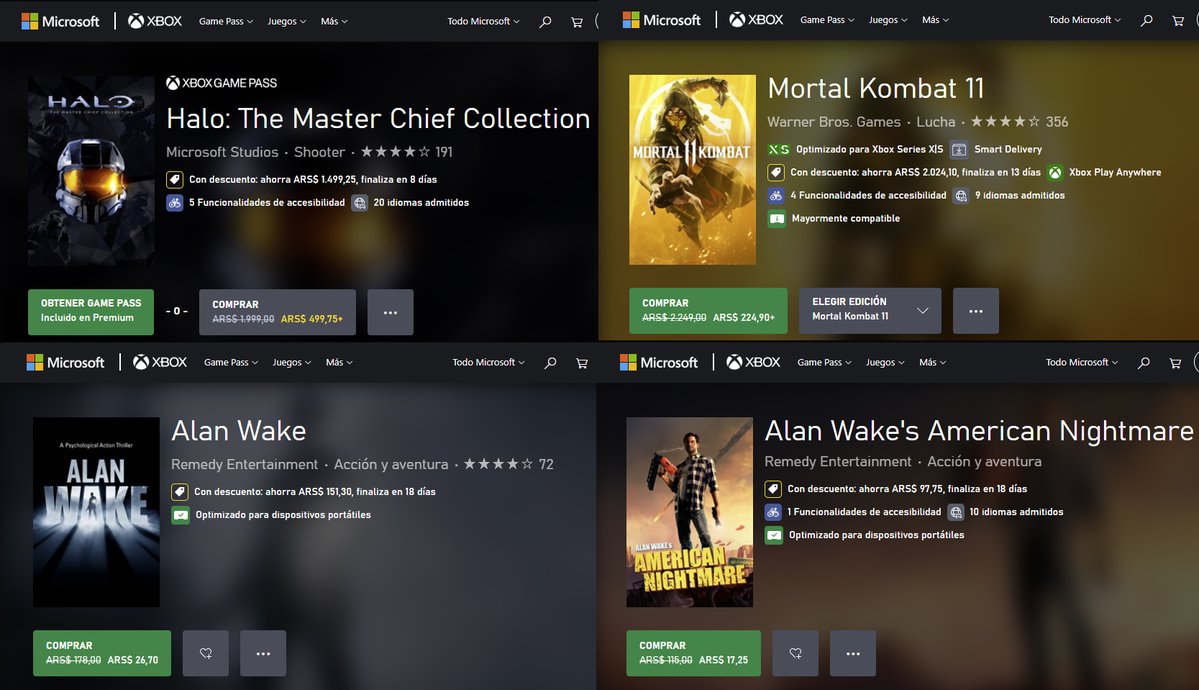Image resolution: width=1199 pixels, height=690 pixels.
Task: Click Xbox Game Pass logo above Halo title
Action: pos(222,83)
